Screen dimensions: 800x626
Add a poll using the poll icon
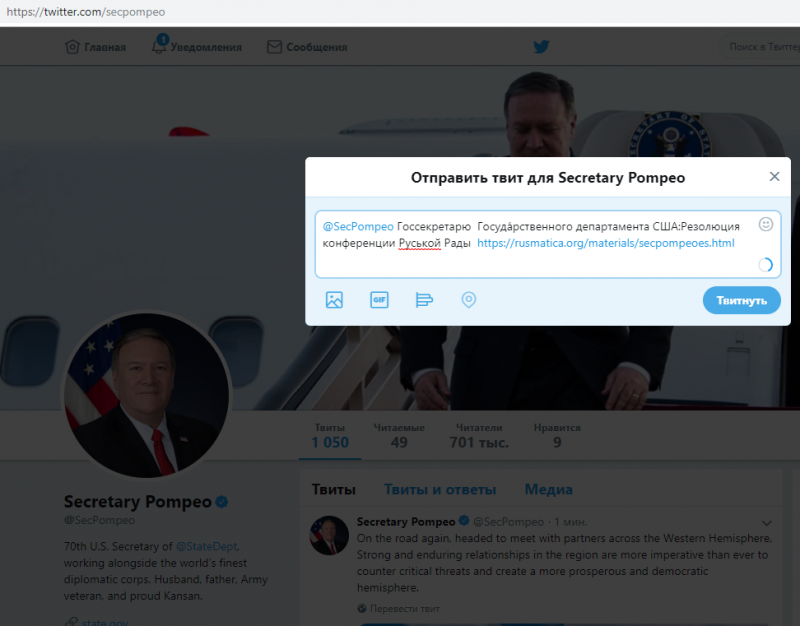click(424, 299)
